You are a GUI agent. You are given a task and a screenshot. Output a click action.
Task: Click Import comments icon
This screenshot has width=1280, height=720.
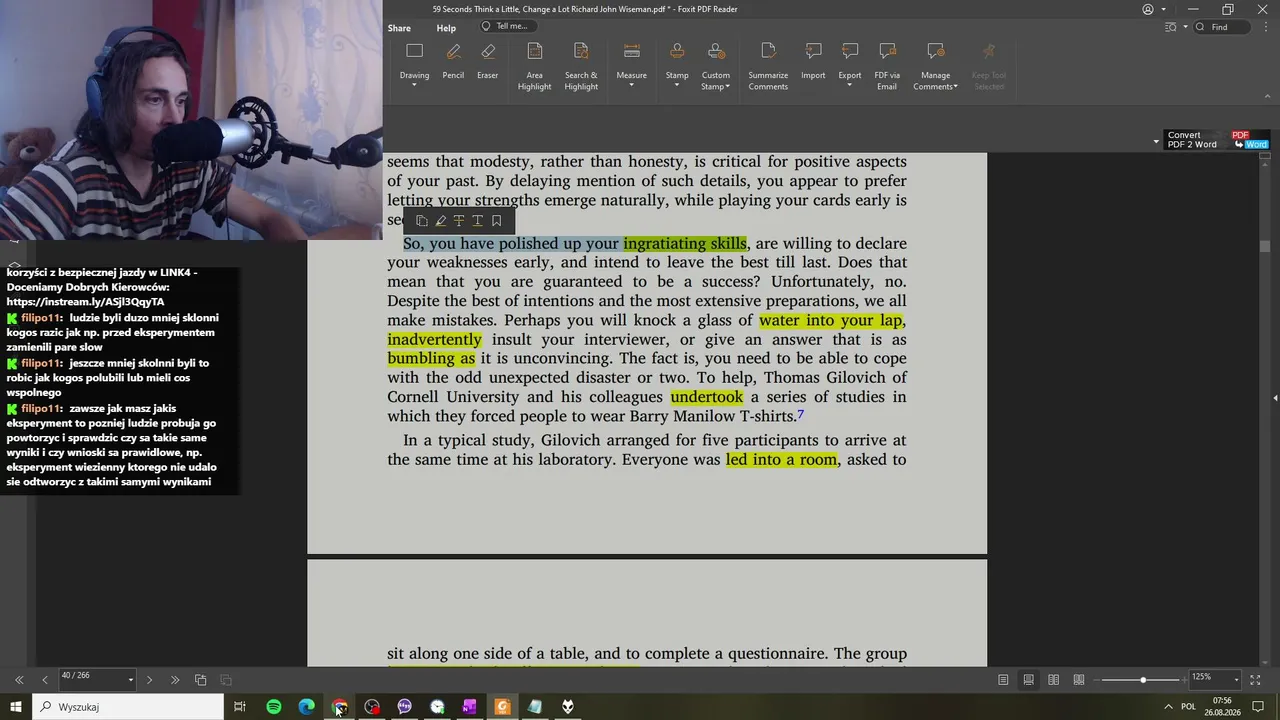[x=813, y=52]
